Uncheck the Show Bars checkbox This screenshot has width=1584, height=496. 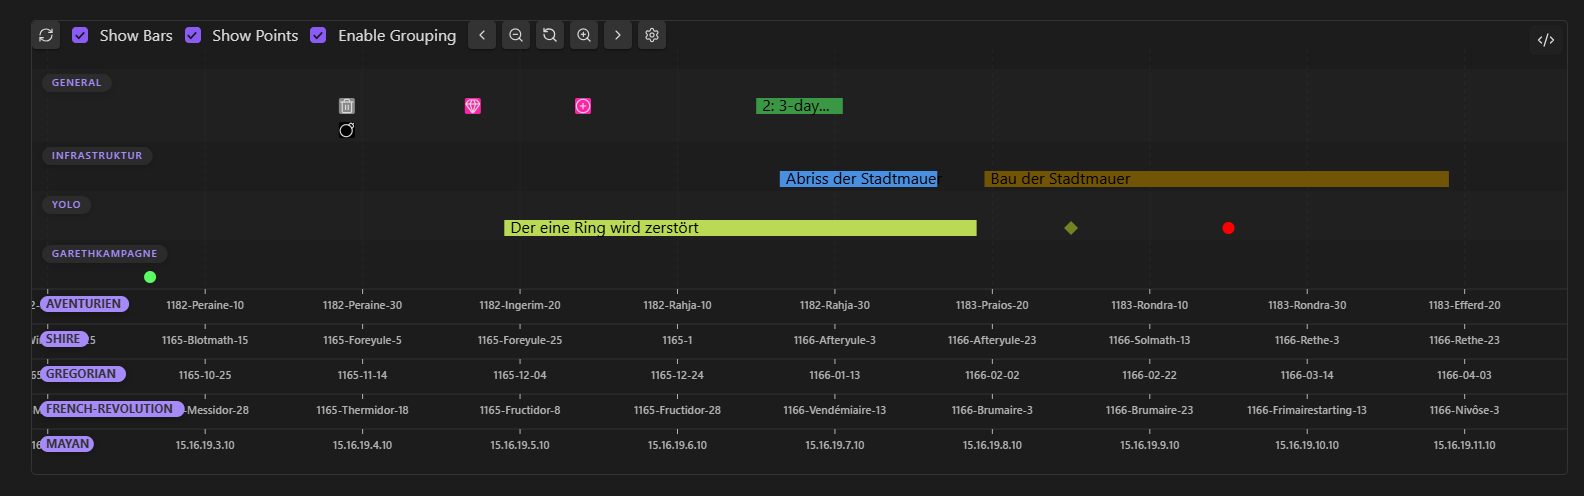80,35
